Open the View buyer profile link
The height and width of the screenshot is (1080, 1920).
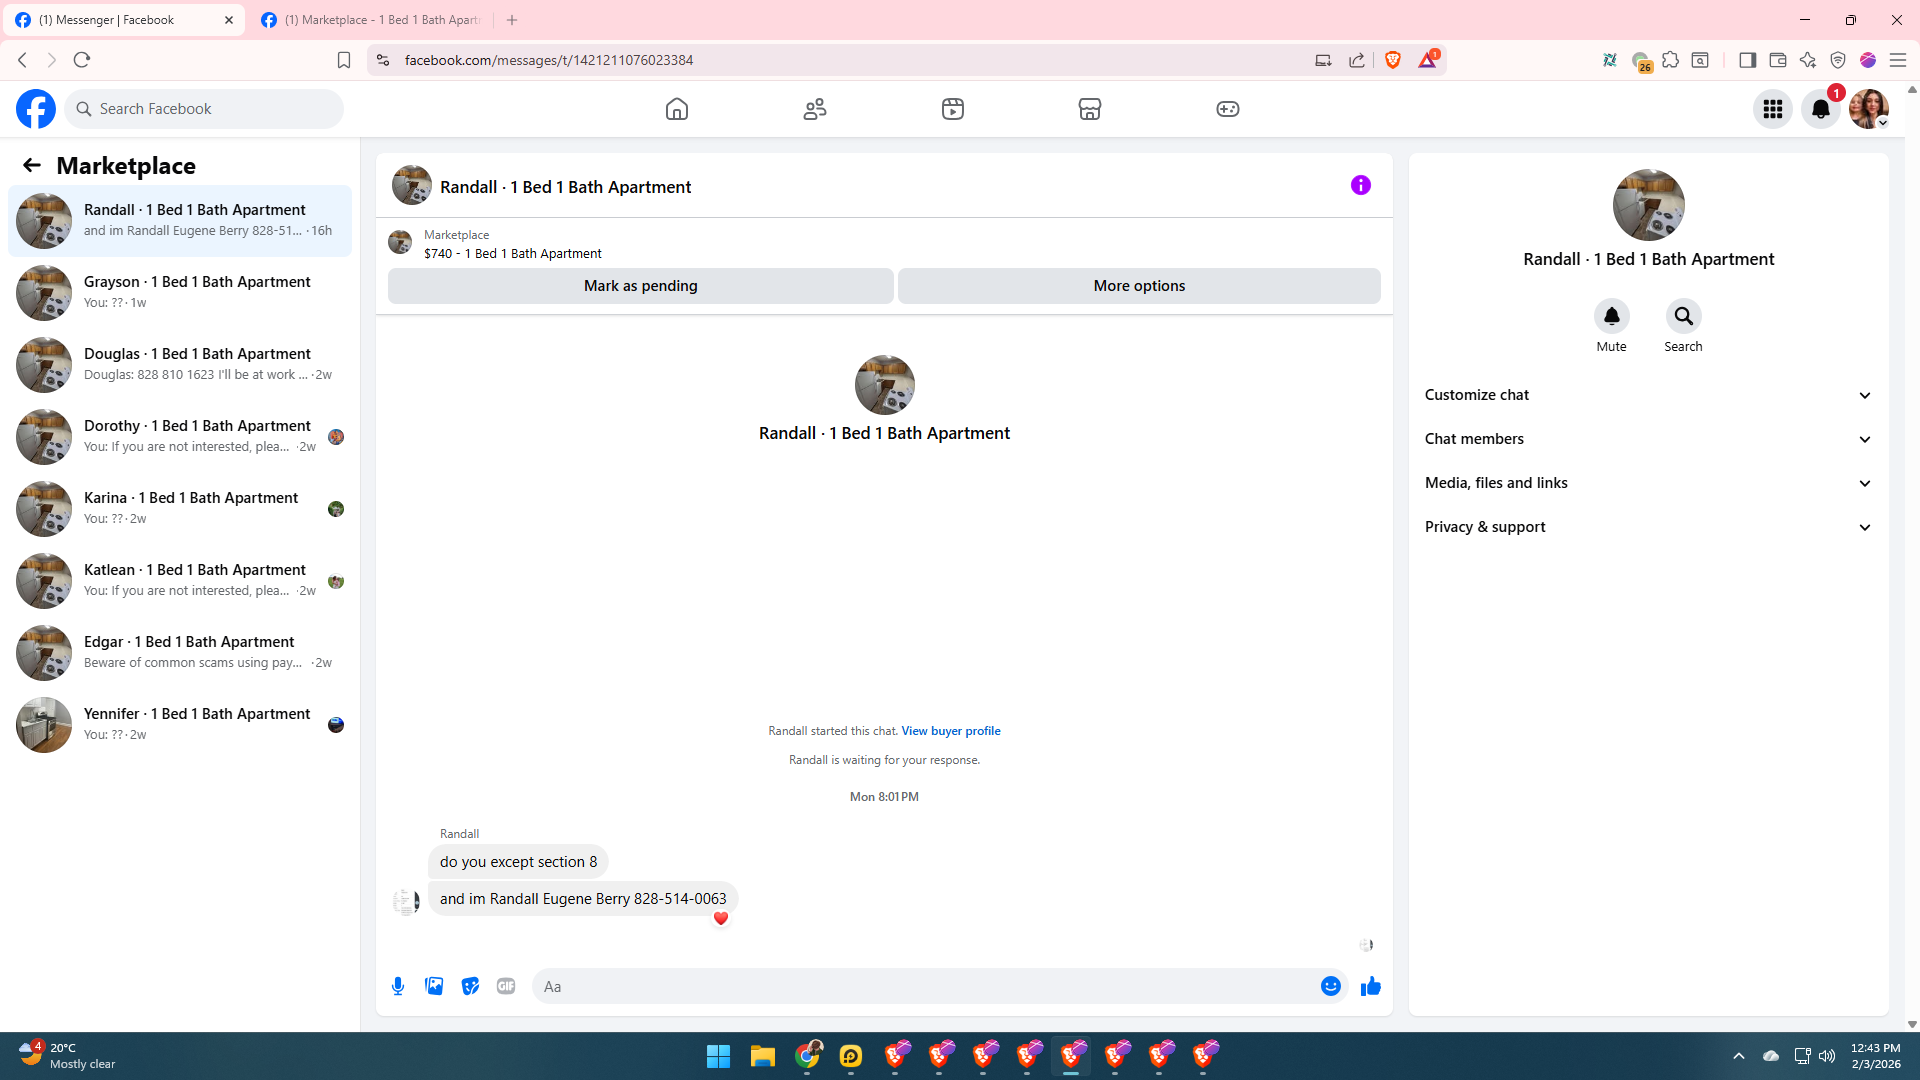tap(950, 731)
